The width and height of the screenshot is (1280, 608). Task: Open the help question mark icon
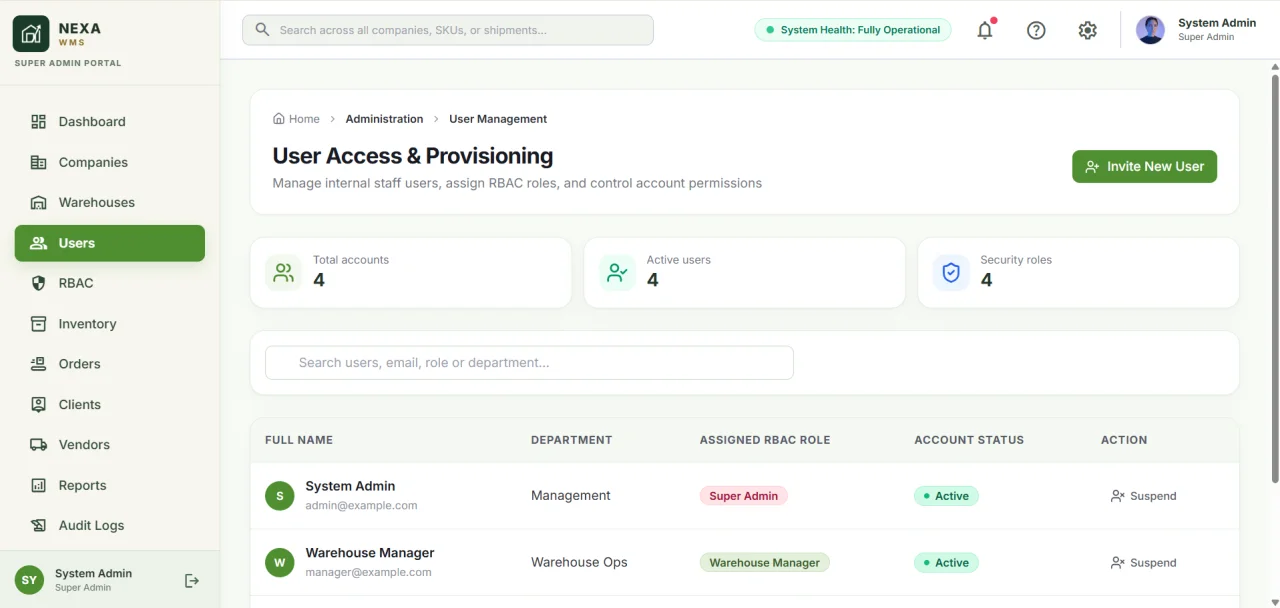click(1036, 30)
